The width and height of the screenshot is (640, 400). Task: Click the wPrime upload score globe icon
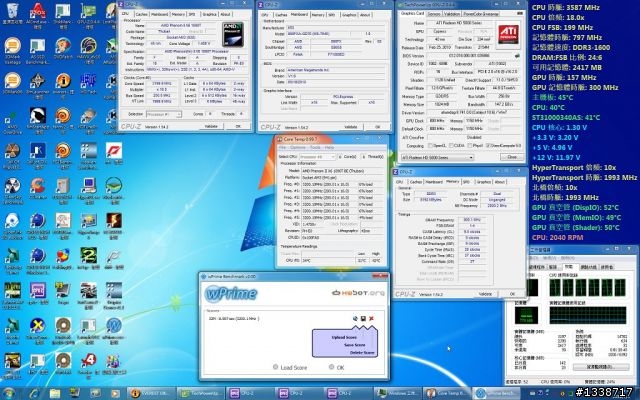(x=355, y=318)
